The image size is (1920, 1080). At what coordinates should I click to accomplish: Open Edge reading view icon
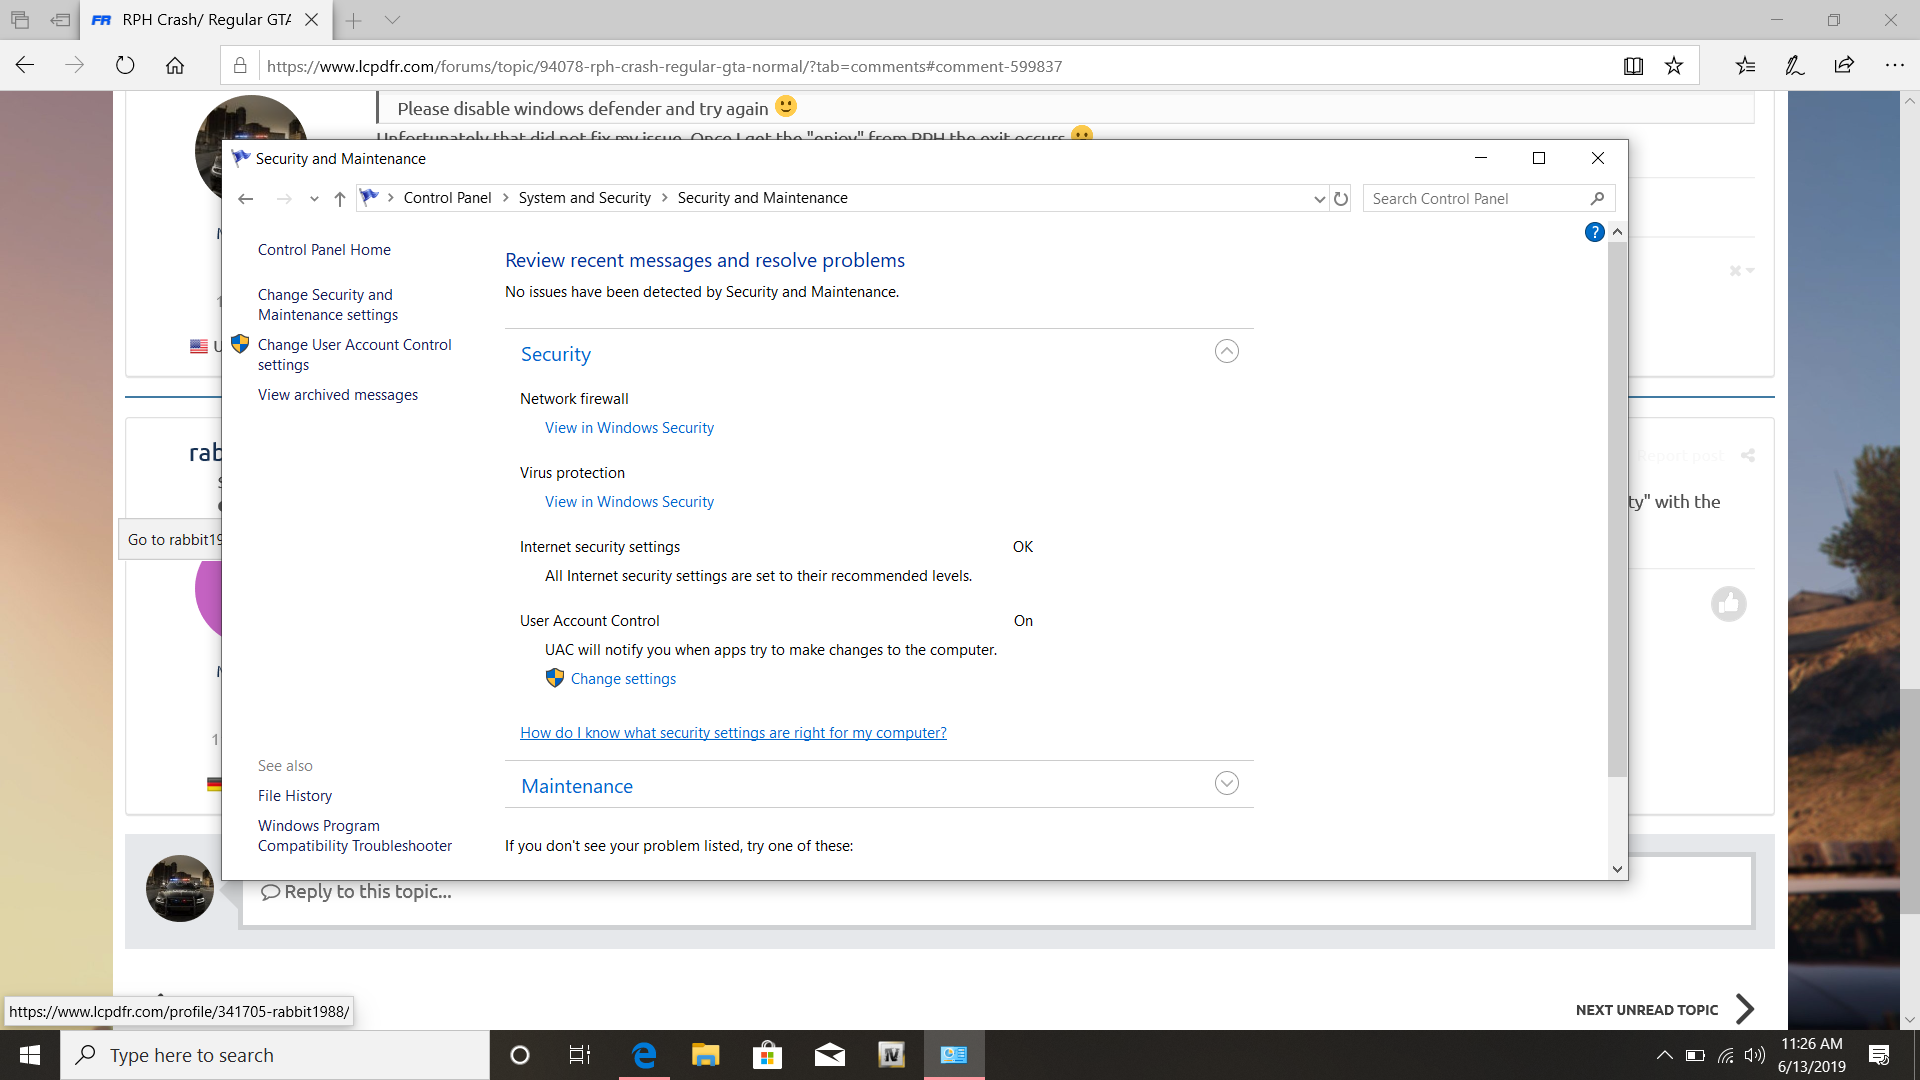pyautogui.click(x=1633, y=66)
